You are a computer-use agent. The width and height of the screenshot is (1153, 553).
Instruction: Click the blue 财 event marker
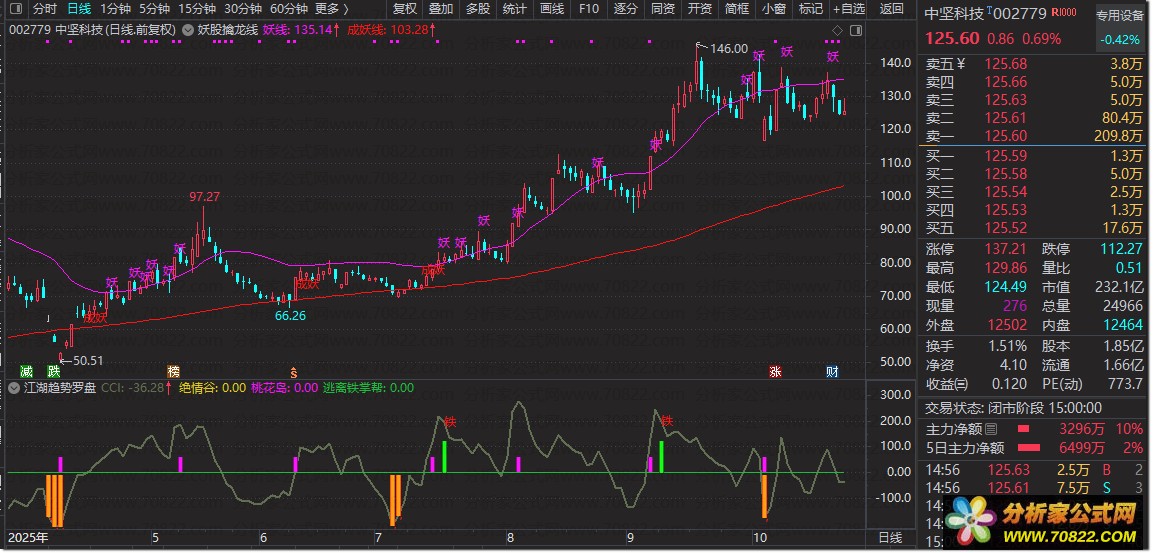point(832,371)
